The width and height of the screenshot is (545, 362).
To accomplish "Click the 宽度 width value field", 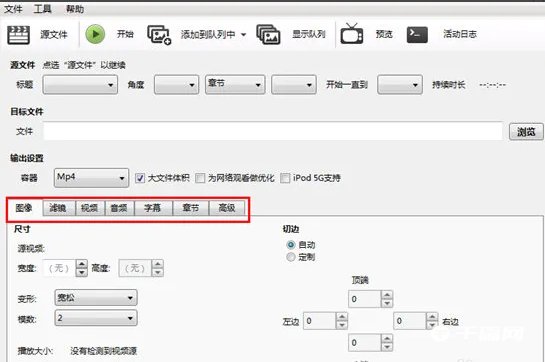I will [59, 268].
